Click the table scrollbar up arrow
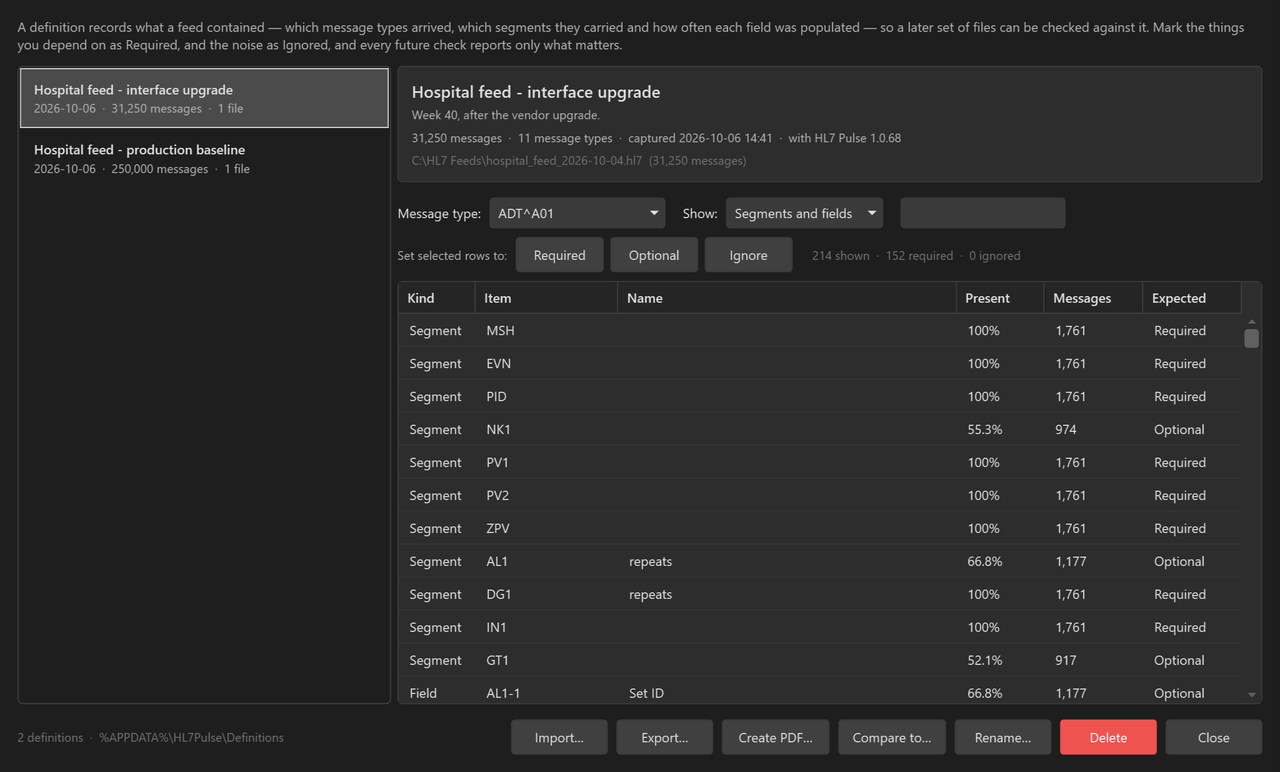1280x772 pixels. (1251, 322)
